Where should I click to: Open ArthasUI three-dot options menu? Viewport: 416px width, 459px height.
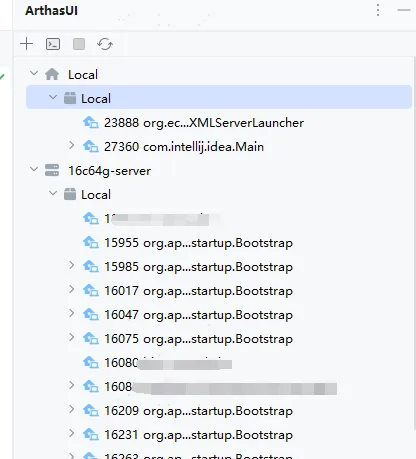[x=378, y=10]
